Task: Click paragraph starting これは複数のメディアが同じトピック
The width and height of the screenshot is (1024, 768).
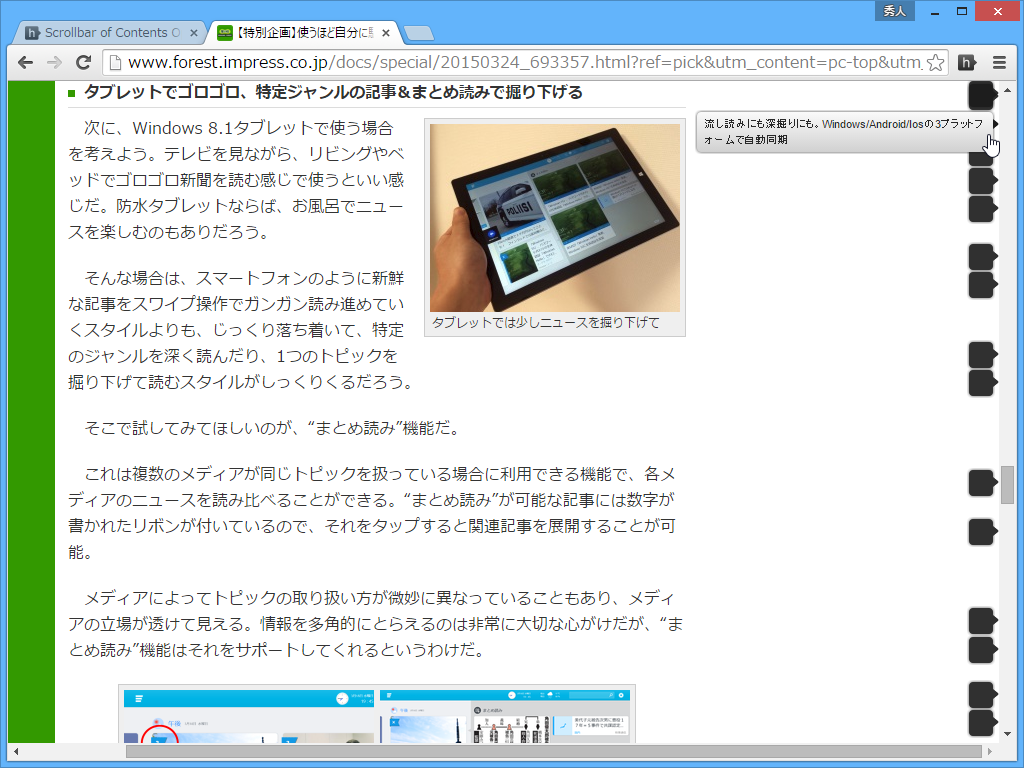Action: pos(372,513)
